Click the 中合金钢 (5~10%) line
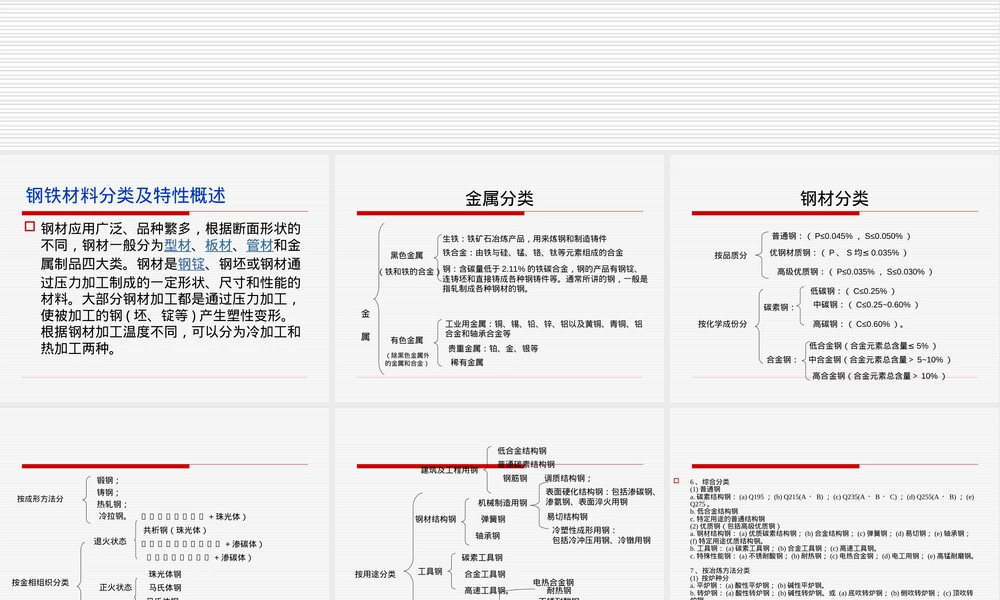The image size is (1000, 600). tap(879, 360)
